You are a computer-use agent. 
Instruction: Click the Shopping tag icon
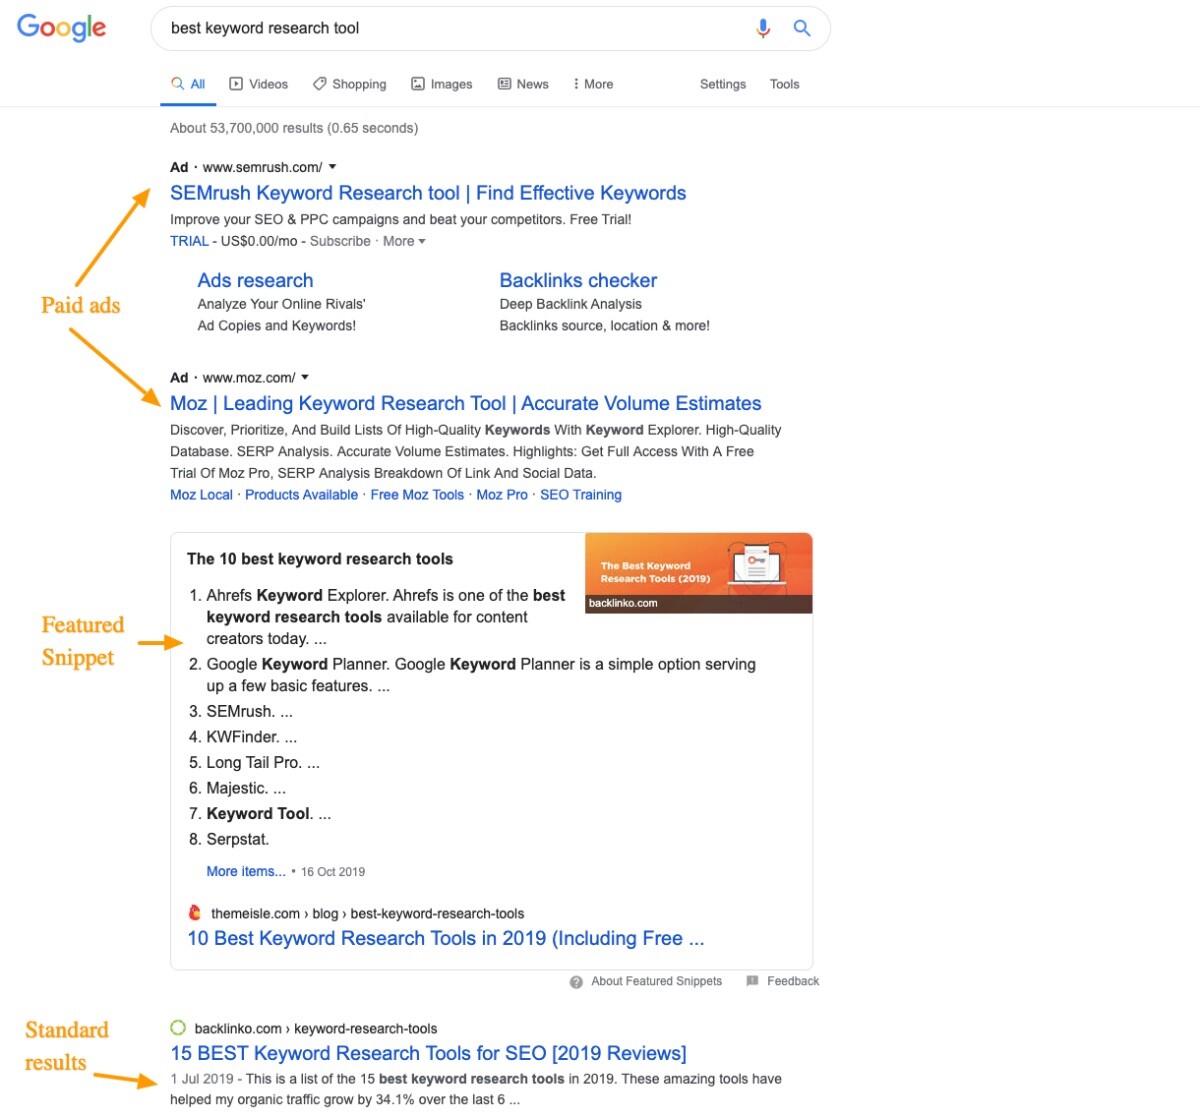tap(320, 84)
